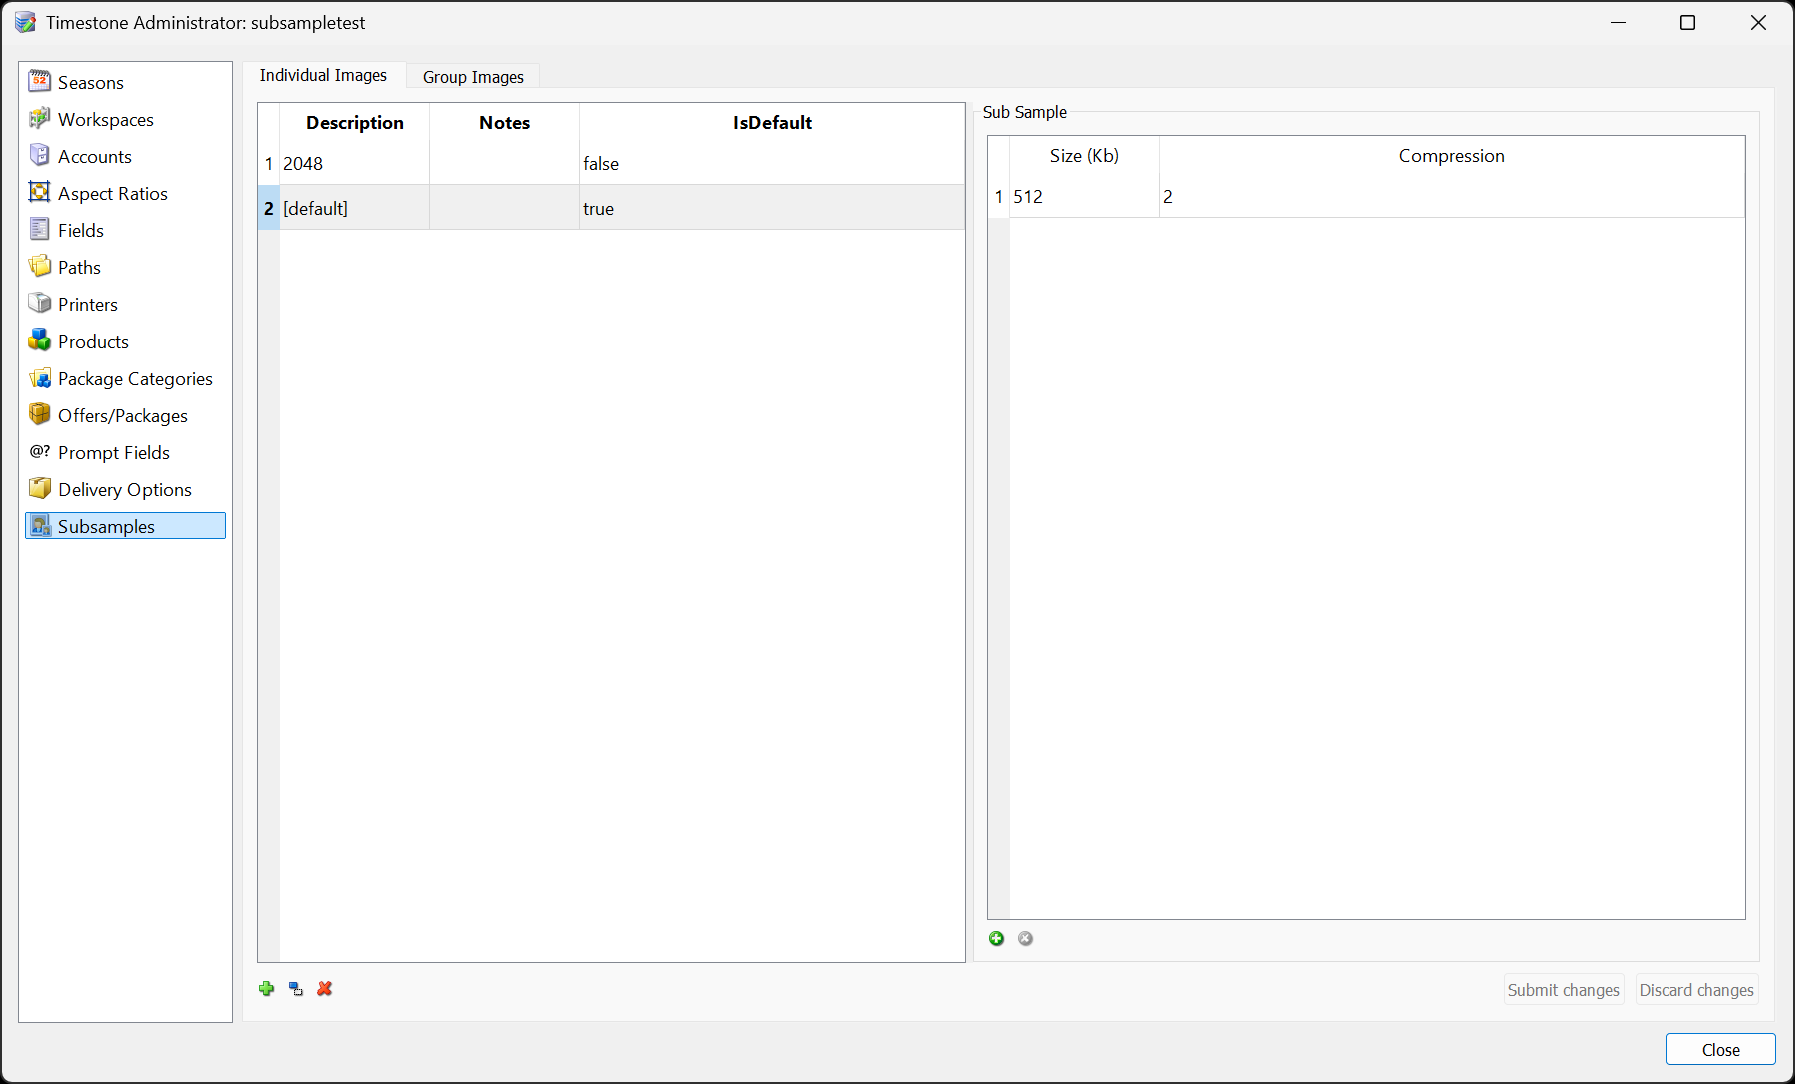Duplicate the selected subsample set
This screenshot has width=1795, height=1084.
click(x=296, y=989)
